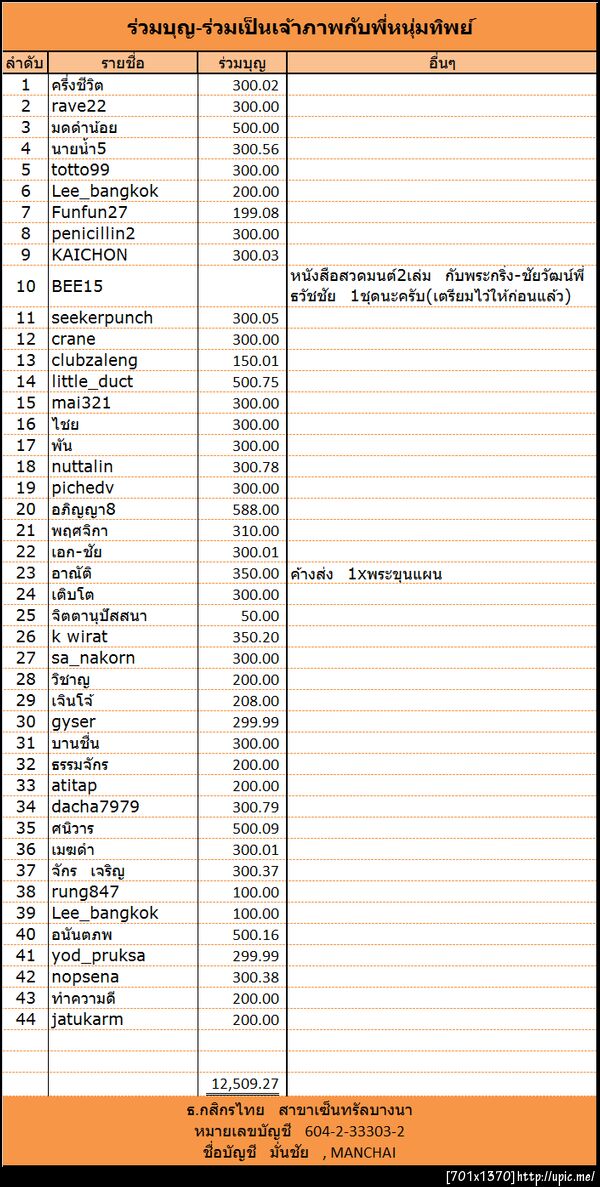
Task: Select the 'ร่วมบุญ' column header
Action: click(241, 63)
